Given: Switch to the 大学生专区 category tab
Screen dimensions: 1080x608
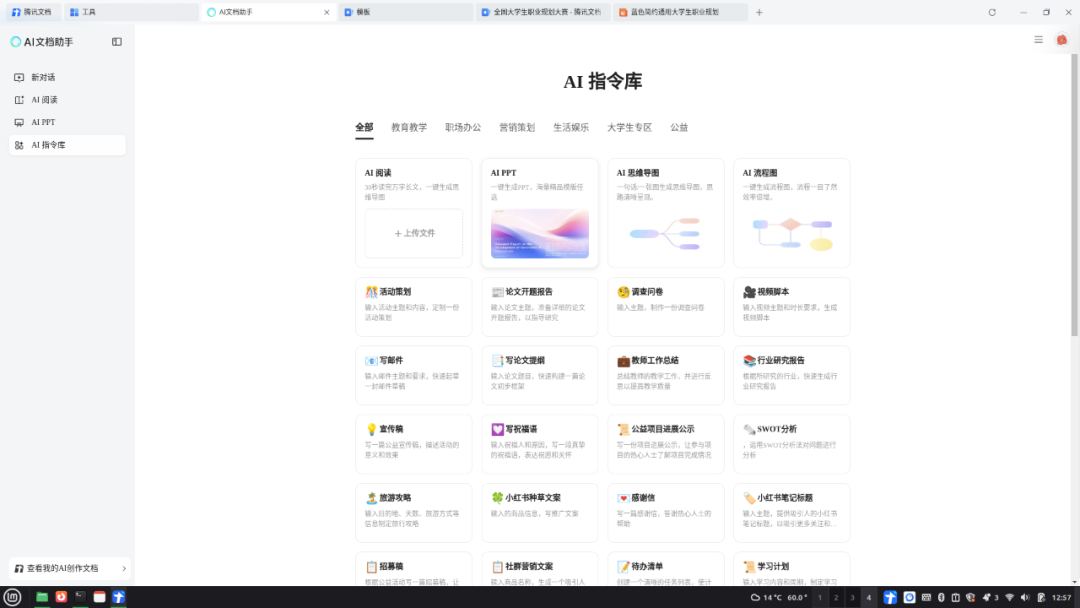Looking at the screenshot, I should (x=629, y=127).
